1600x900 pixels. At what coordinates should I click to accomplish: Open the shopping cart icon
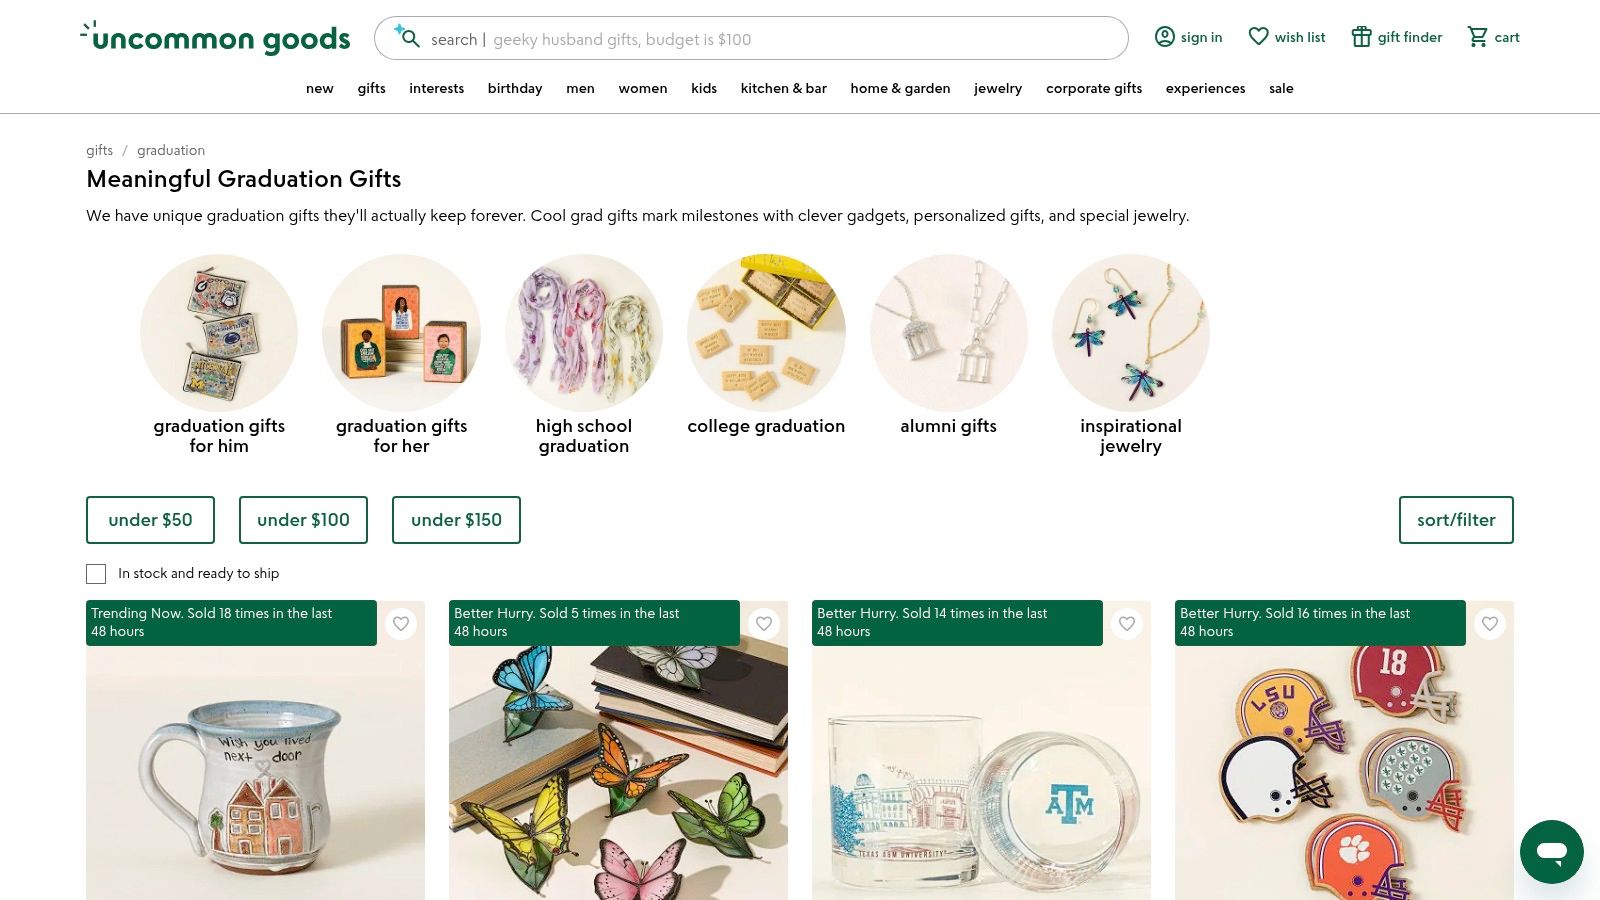tap(1477, 37)
